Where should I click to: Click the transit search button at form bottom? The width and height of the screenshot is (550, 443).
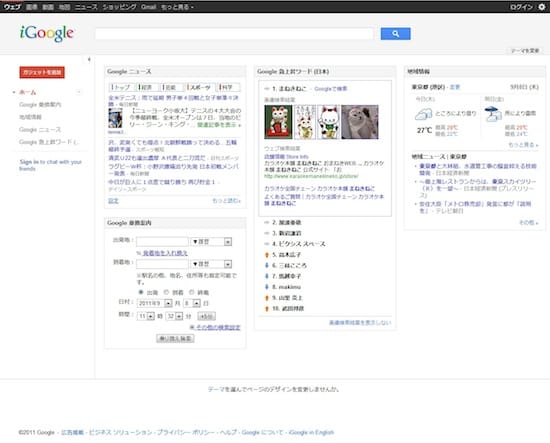pos(175,338)
